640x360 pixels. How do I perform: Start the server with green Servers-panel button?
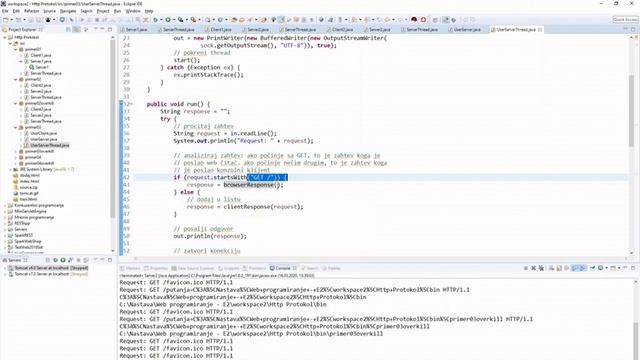coord(63,260)
